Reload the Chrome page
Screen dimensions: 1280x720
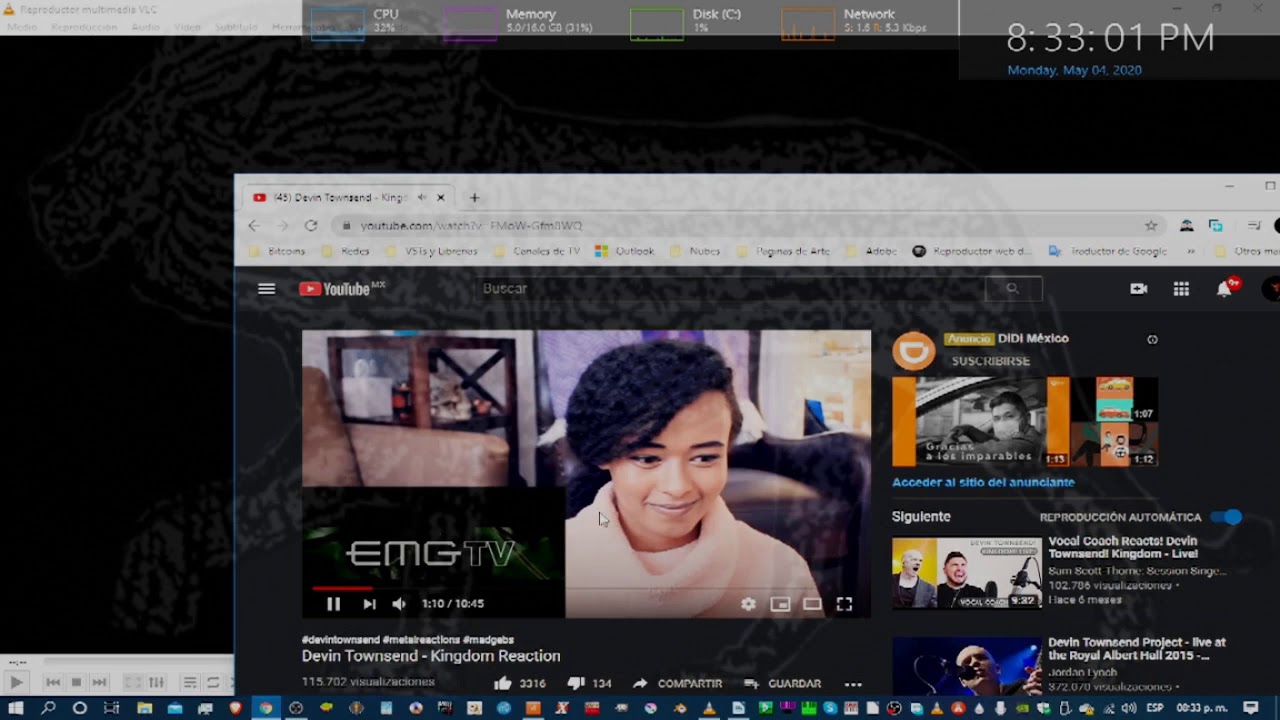[x=311, y=226]
